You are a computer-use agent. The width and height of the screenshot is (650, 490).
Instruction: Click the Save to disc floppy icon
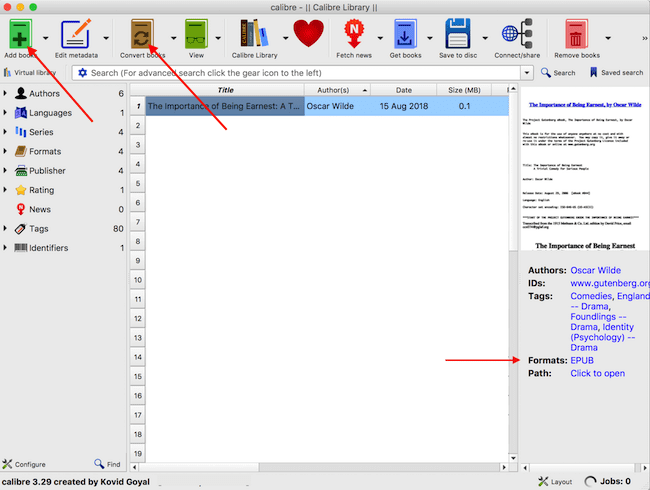458,34
